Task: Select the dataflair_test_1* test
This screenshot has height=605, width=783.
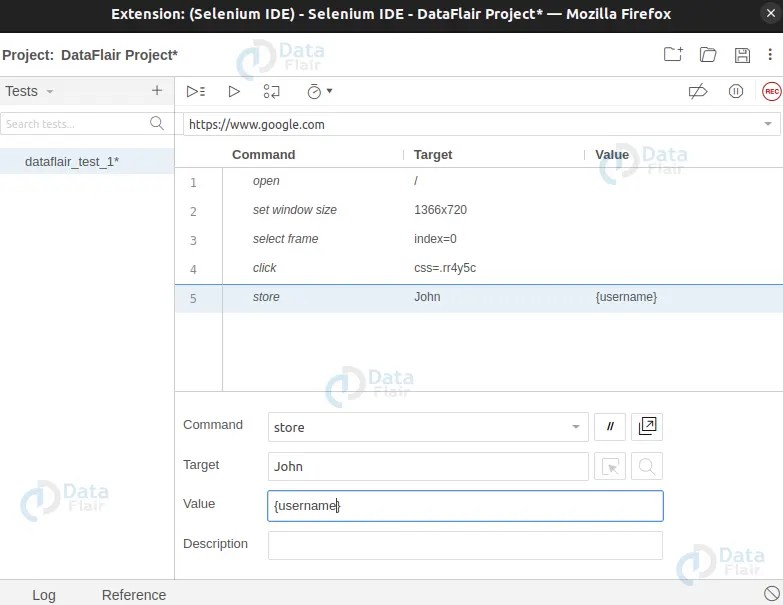Action: pyautogui.click(x=87, y=162)
